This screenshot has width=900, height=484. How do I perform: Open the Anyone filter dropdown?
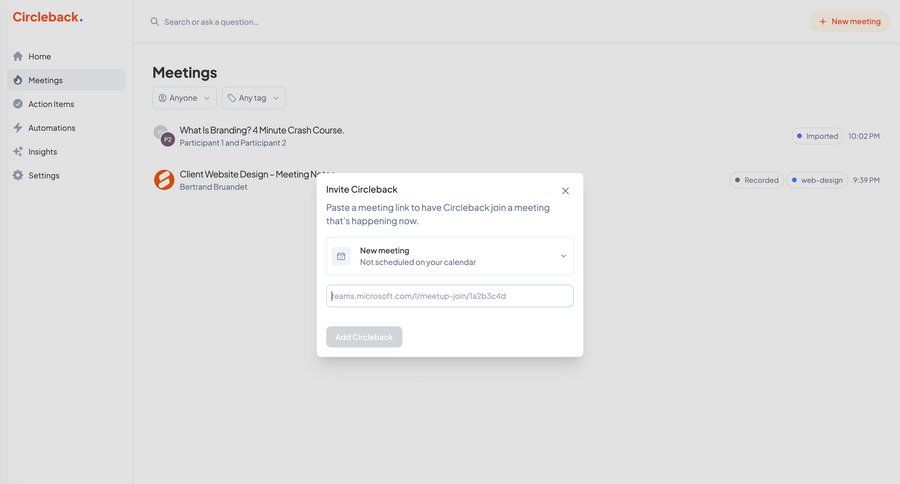pyautogui.click(x=184, y=98)
